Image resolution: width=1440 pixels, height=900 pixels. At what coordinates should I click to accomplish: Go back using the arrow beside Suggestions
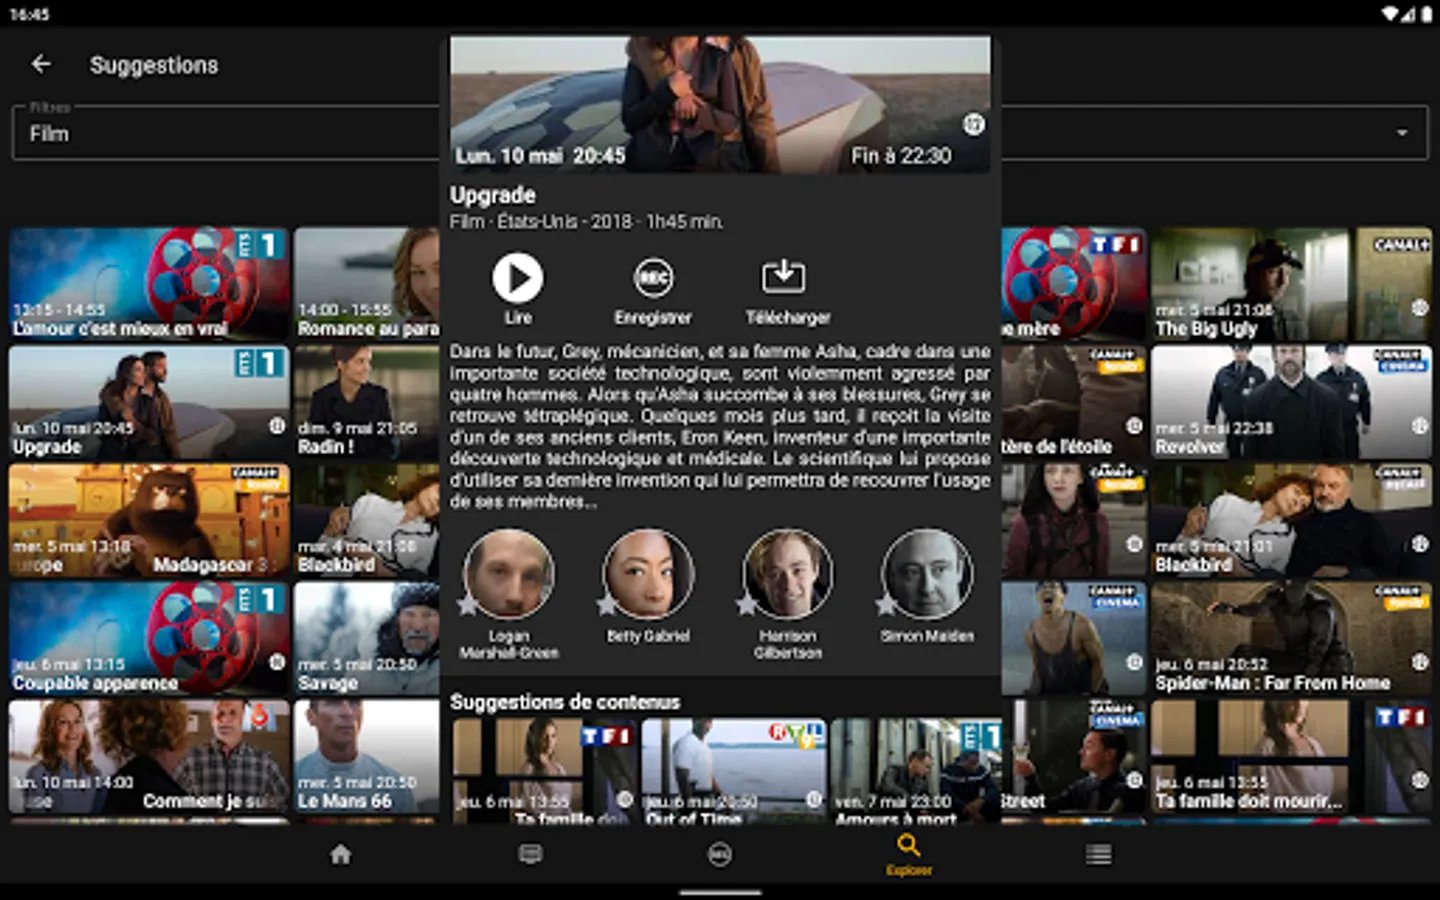(x=41, y=64)
